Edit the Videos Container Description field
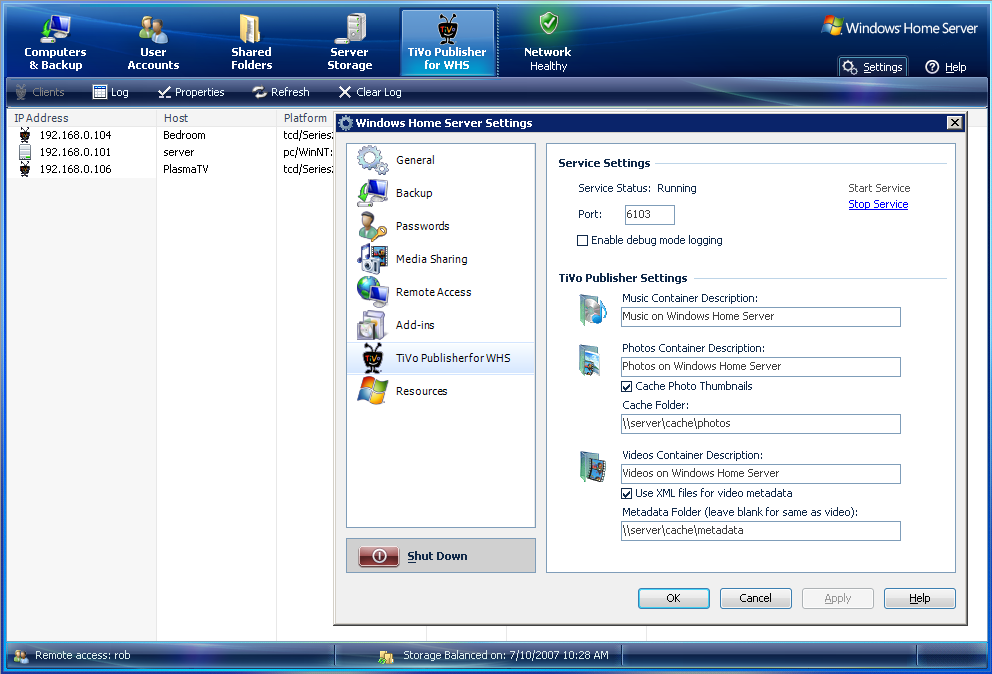The image size is (992, 674). click(760, 473)
